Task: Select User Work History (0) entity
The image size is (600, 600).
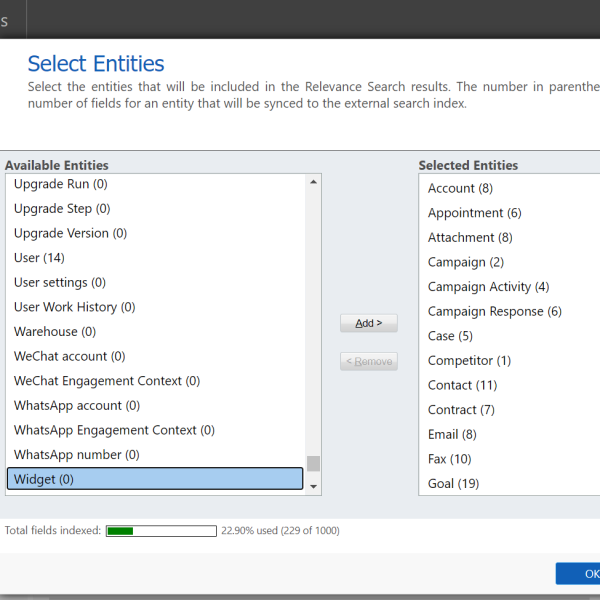Action: tap(75, 307)
